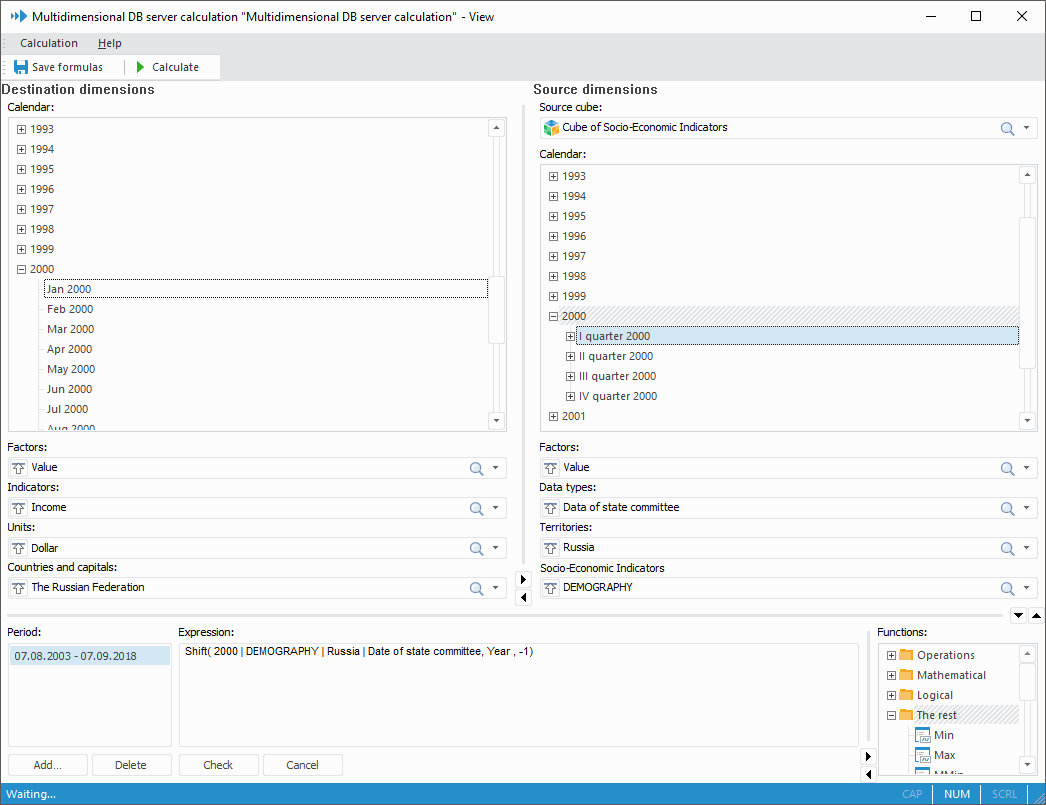The image size is (1046, 805).
Task: Expand II quarter 2000 in source calendar
Action: (571, 356)
